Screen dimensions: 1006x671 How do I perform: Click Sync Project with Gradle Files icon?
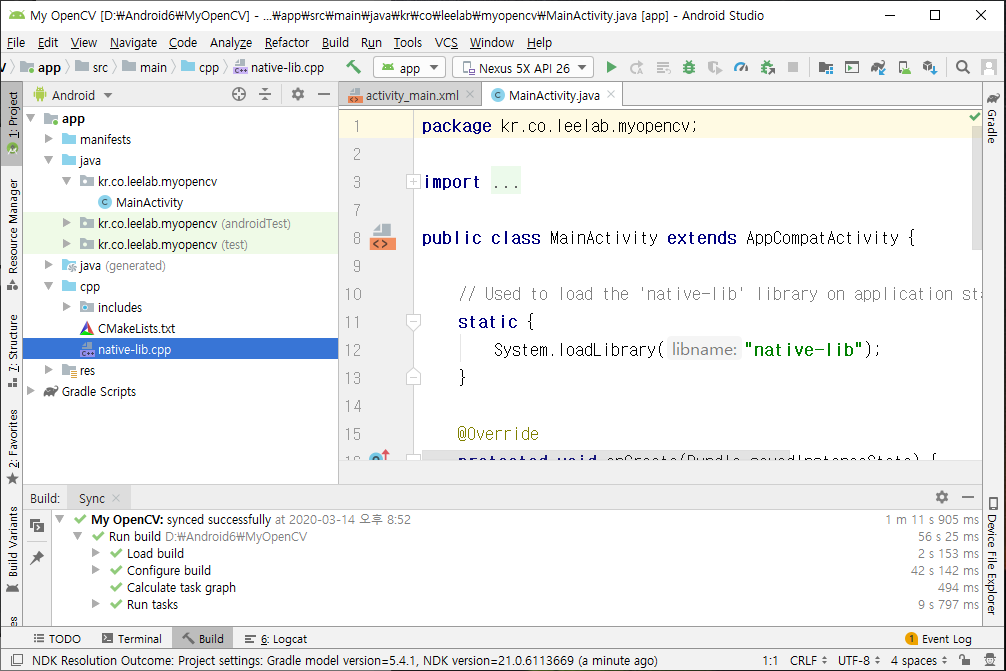(x=877, y=68)
